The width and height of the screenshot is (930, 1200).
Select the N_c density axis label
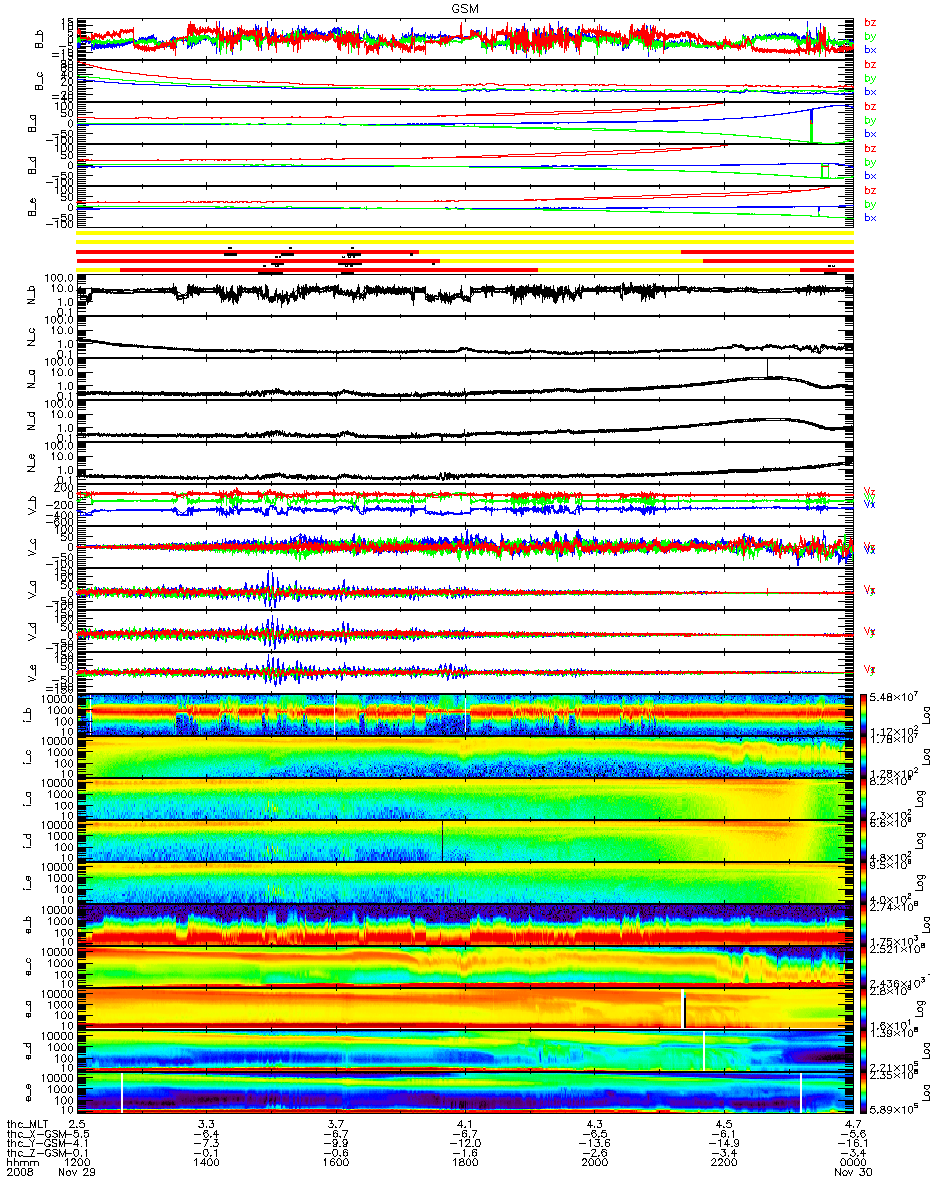pos(30,337)
